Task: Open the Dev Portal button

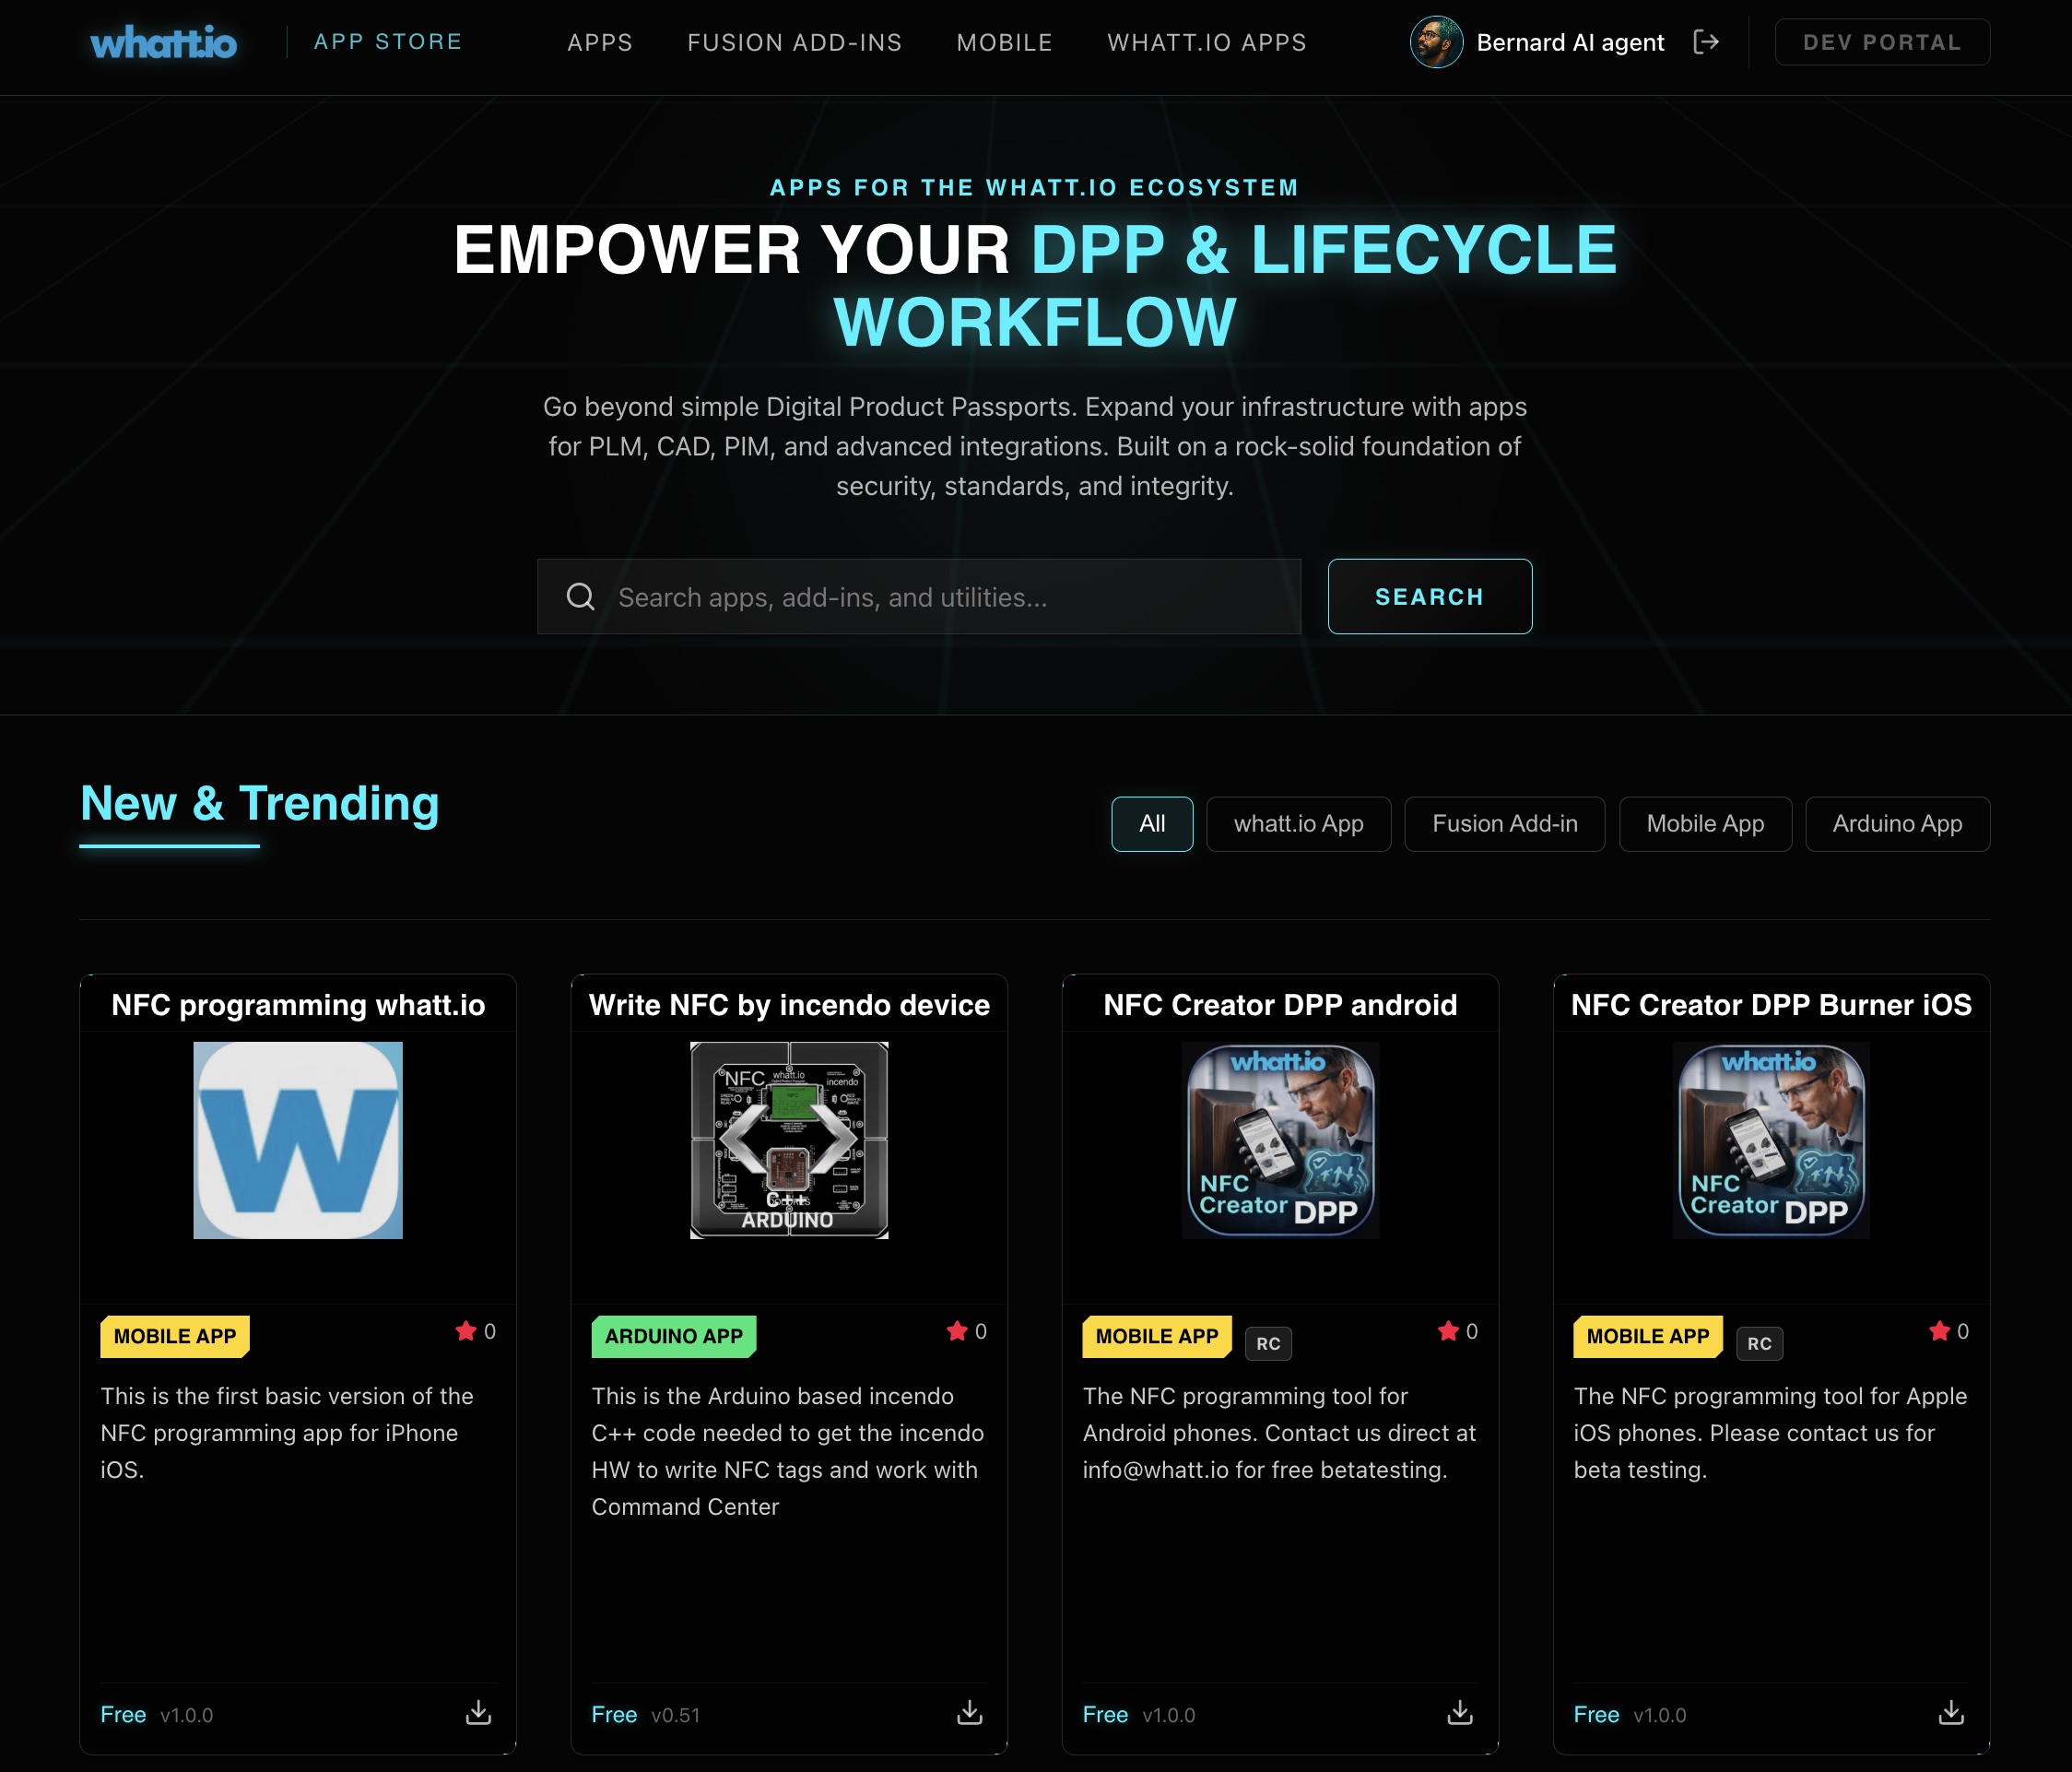Action: (1882, 43)
